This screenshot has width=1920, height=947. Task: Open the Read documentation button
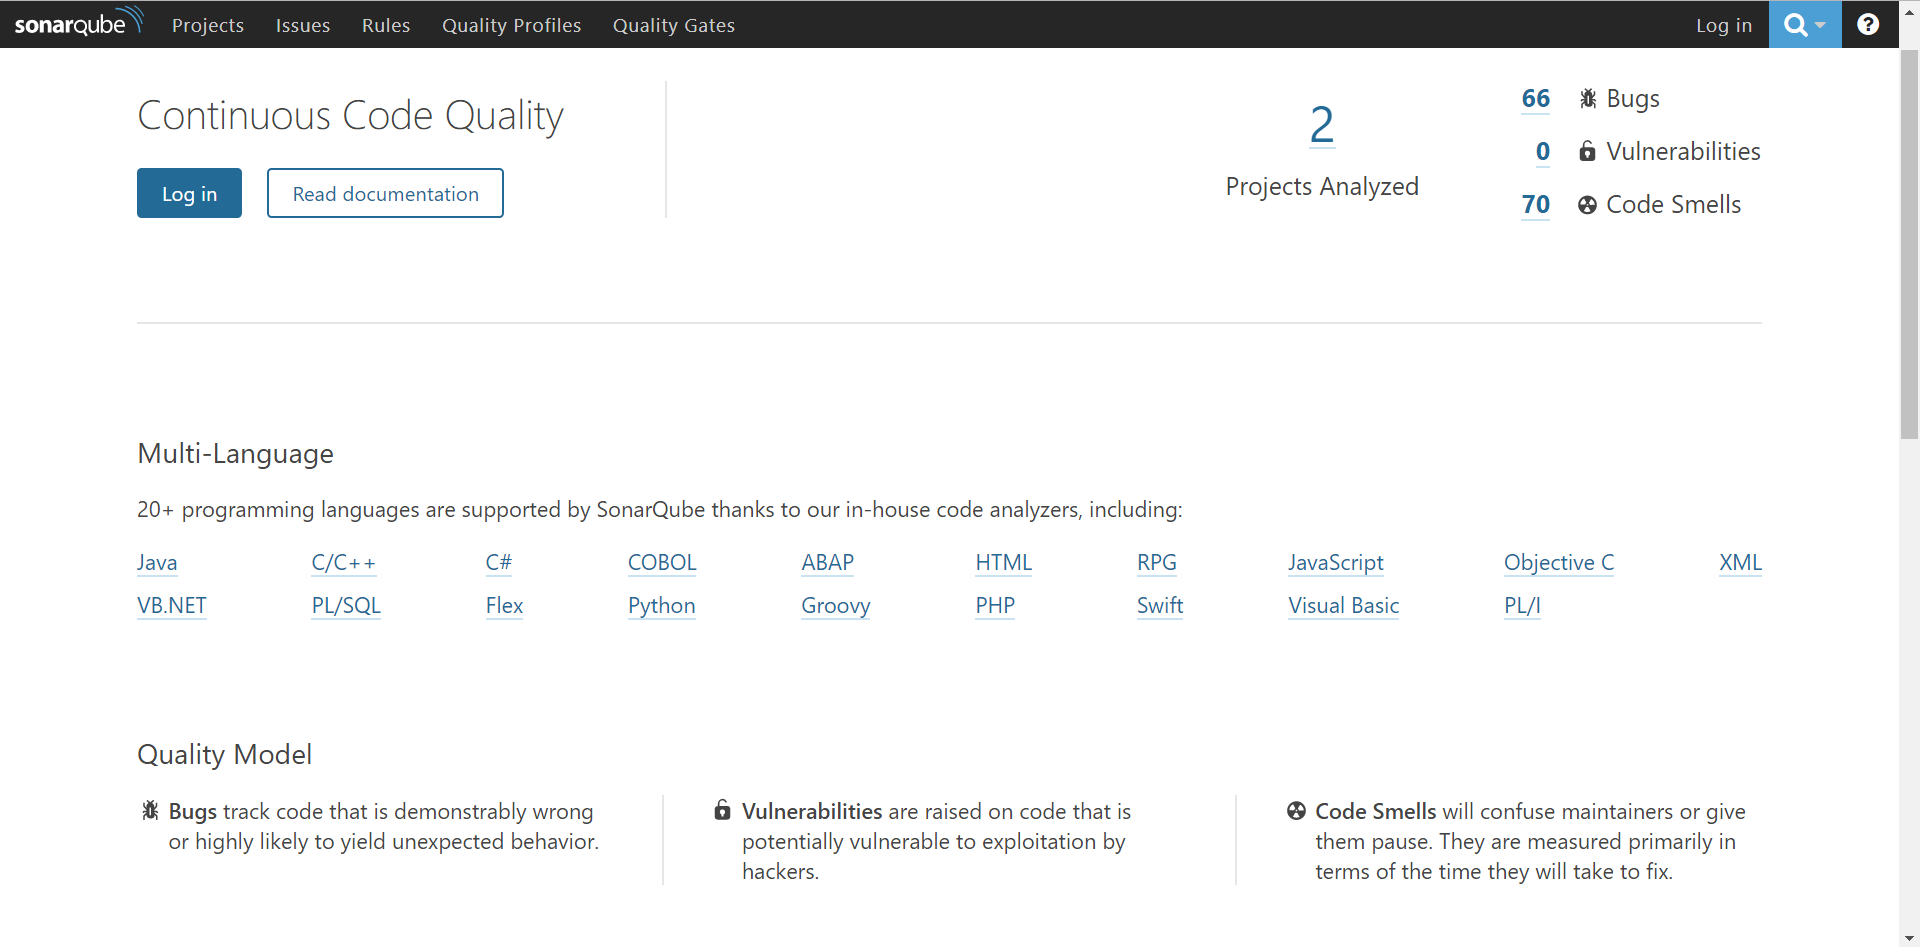click(385, 193)
